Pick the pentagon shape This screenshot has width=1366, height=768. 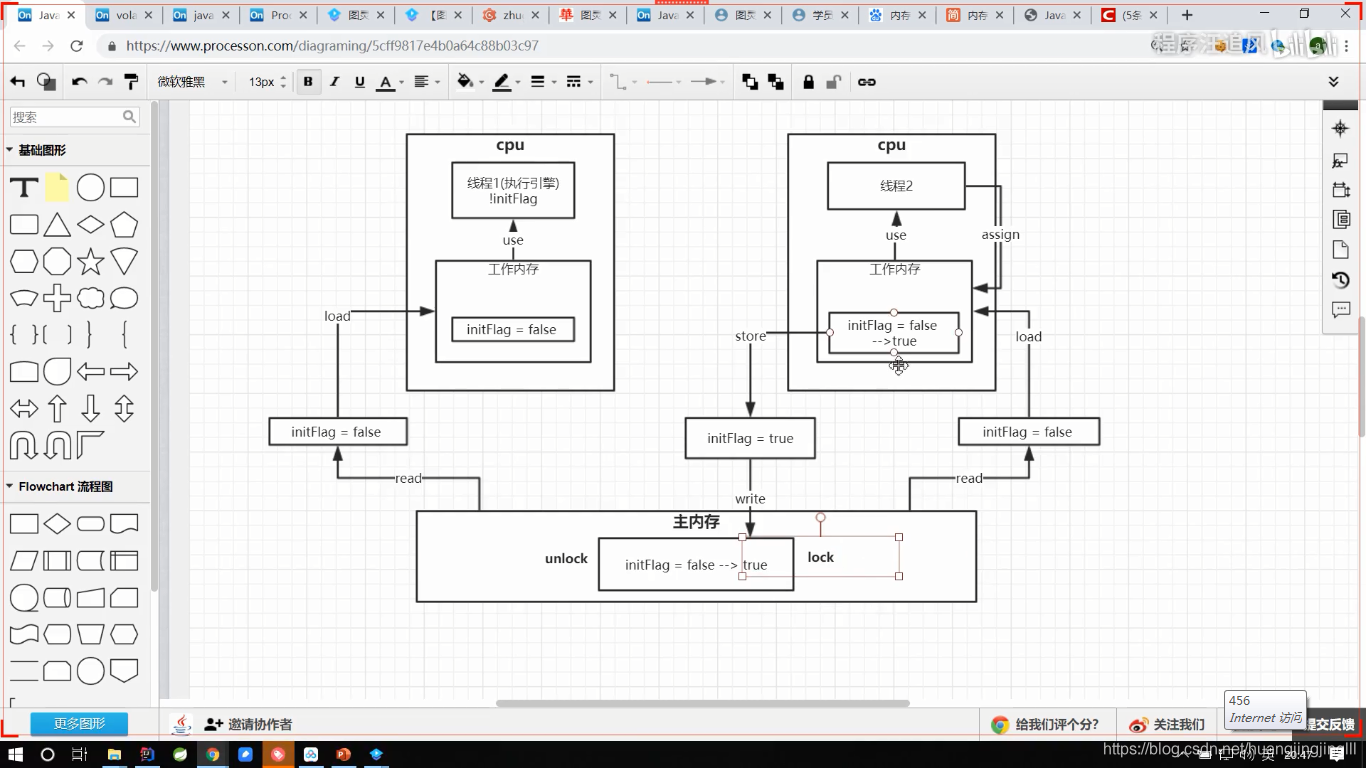[x=124, y=225]
